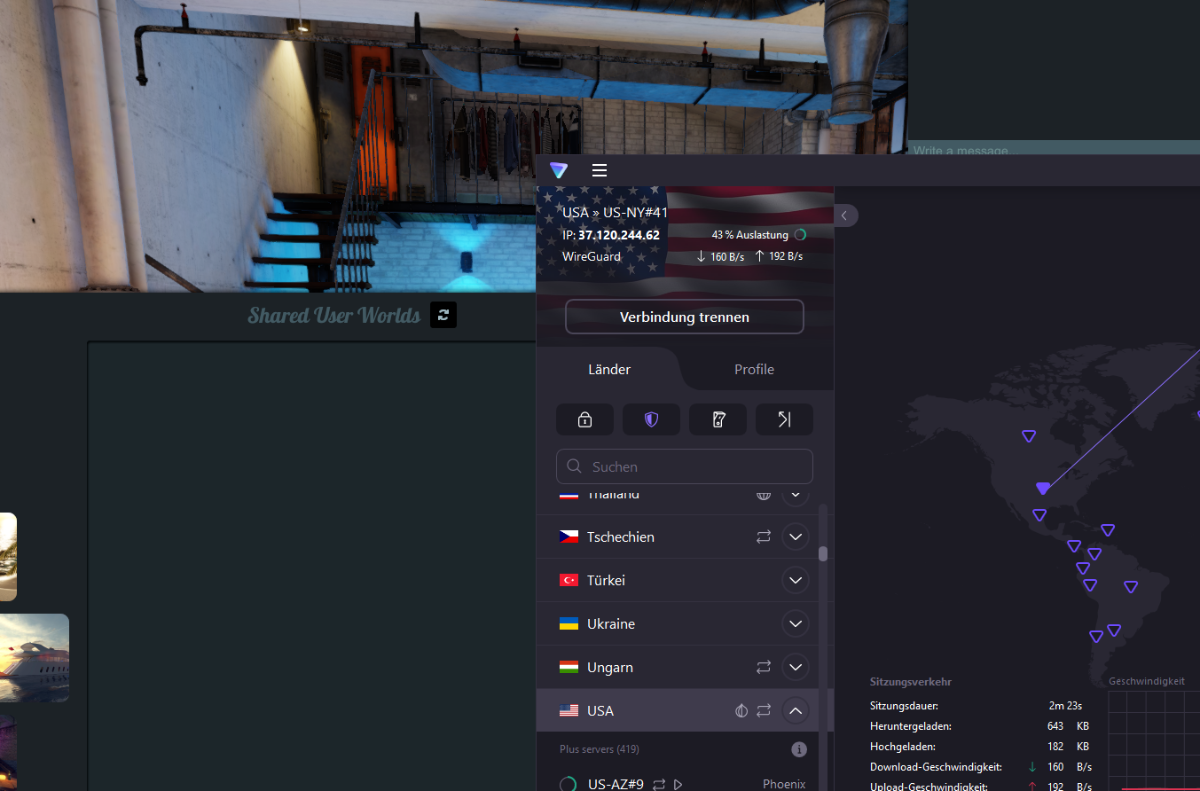Click the Proton VPN logo icon
The width and height of the screenshot is (1200, 791).
[558, 170]
